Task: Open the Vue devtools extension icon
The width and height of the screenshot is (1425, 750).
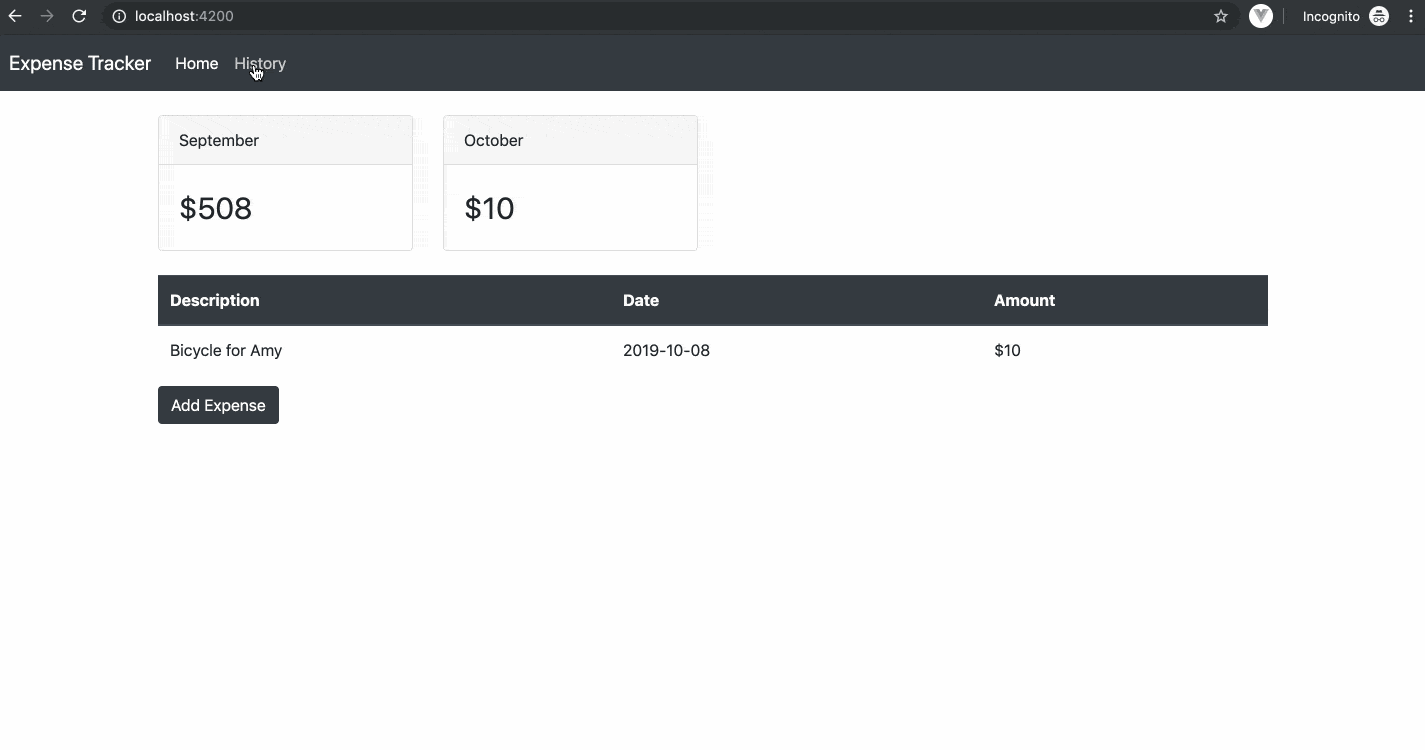Action: (x=1260, y=16)
